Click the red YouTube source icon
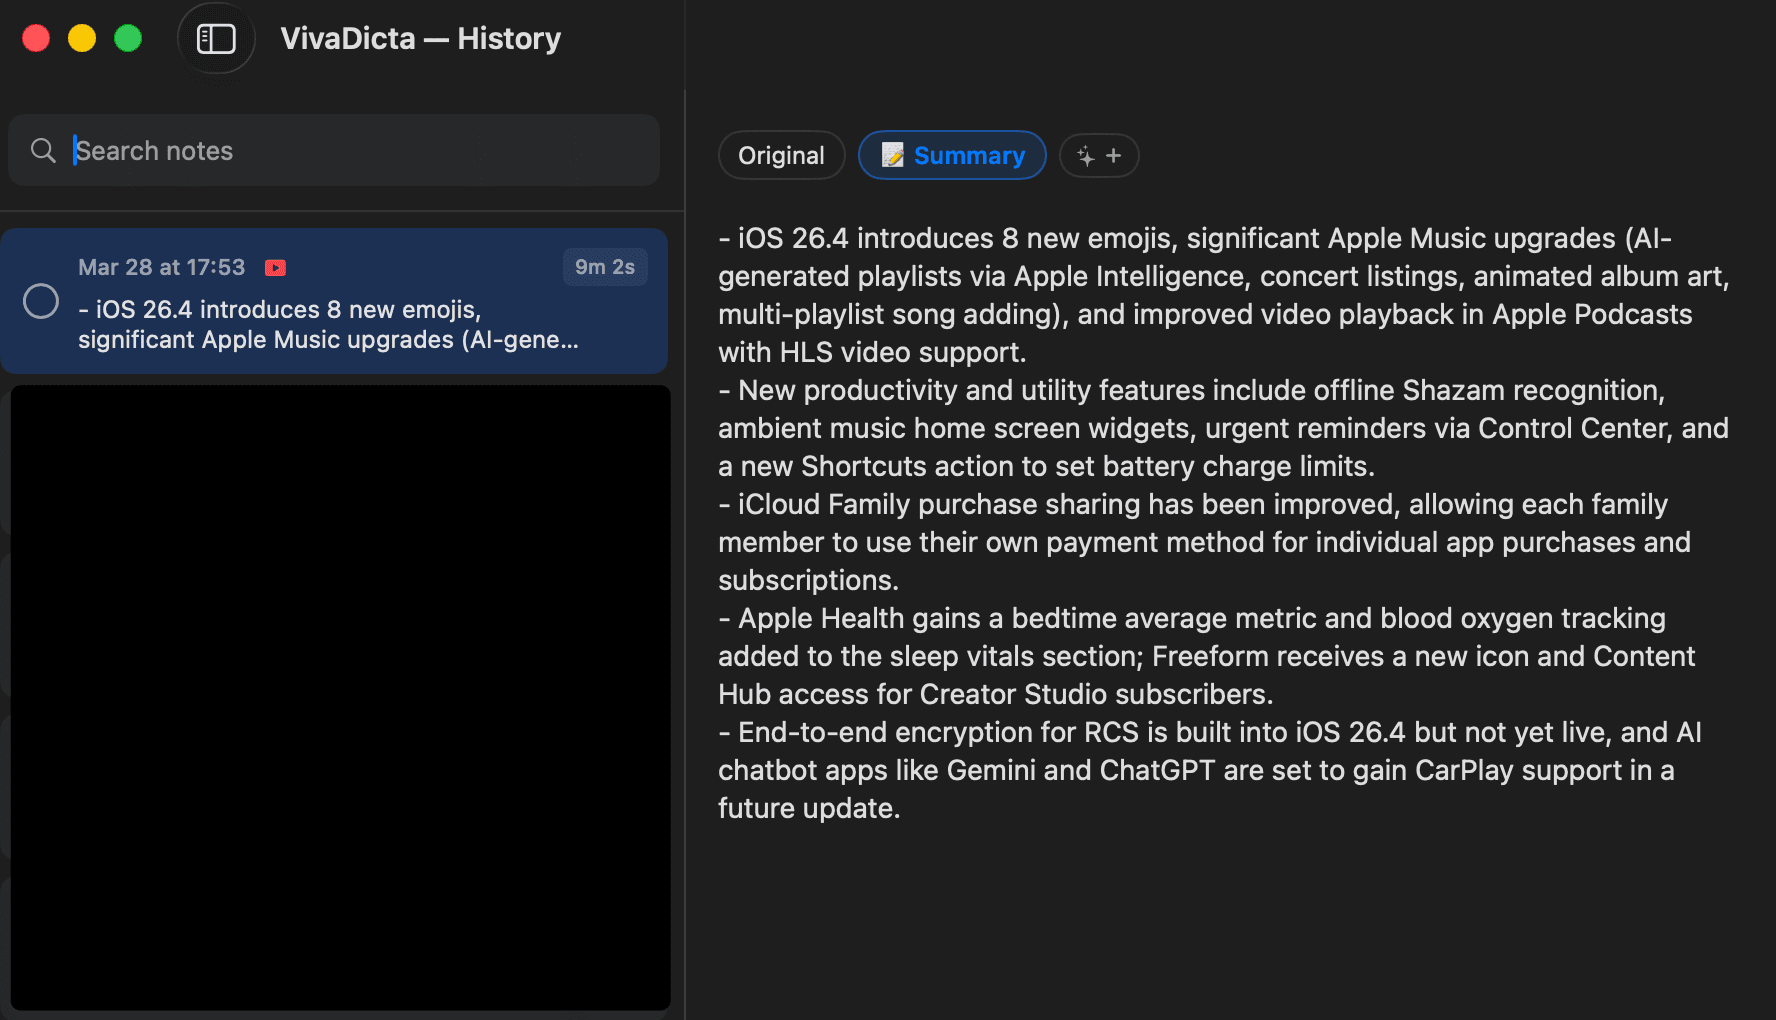Image resolution: width=1776 pixels, height=1020 pixels. click(275, 268)
